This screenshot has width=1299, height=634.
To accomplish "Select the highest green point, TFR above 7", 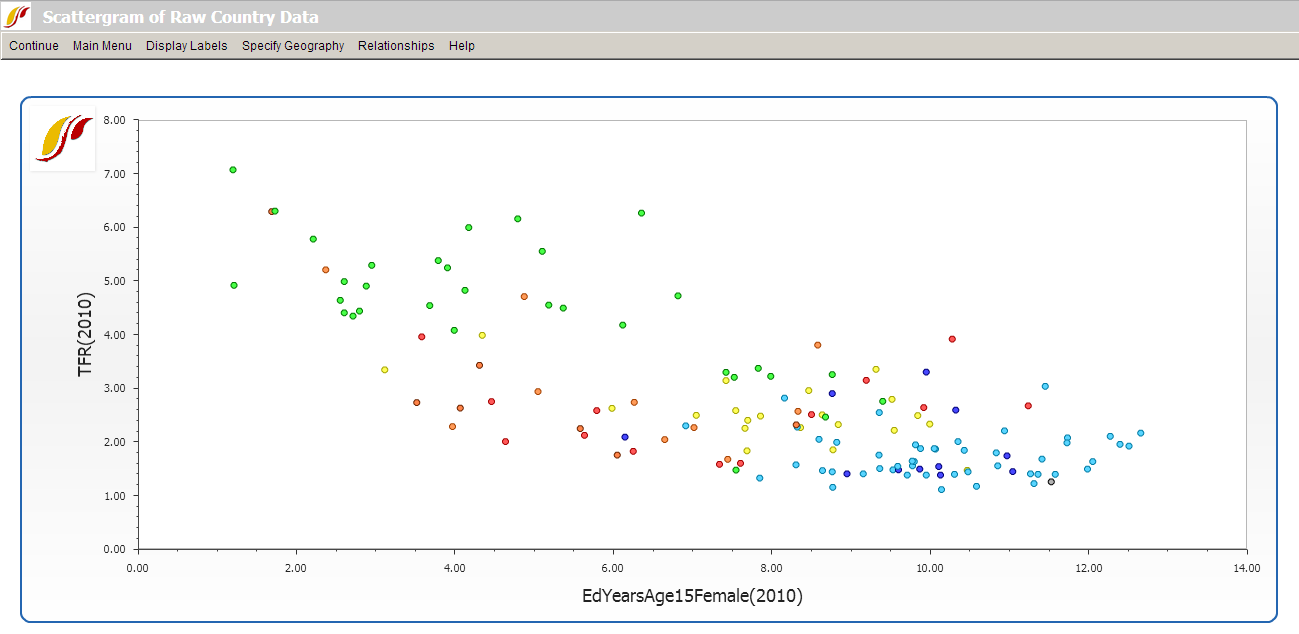I will tap(233, 170).
